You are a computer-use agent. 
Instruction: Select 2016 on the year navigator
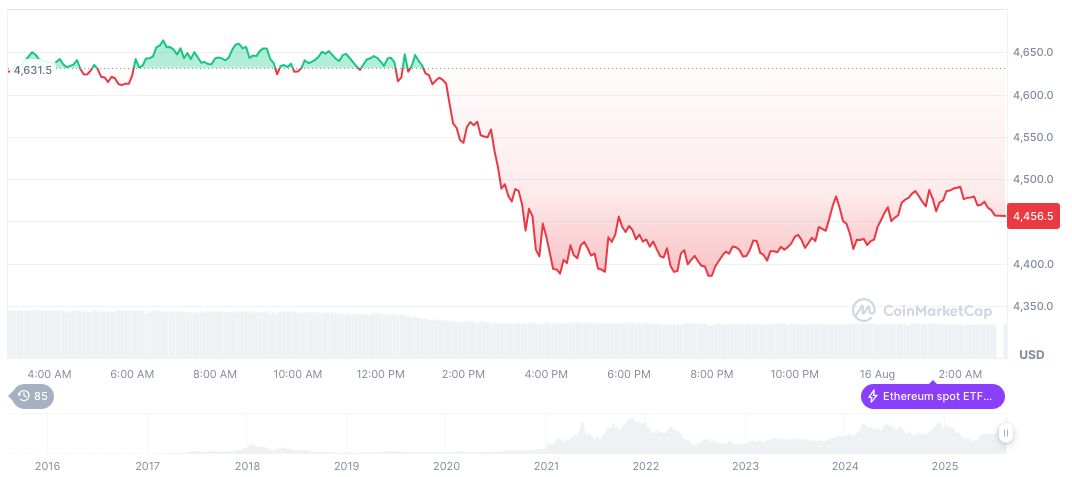(47, 466)
